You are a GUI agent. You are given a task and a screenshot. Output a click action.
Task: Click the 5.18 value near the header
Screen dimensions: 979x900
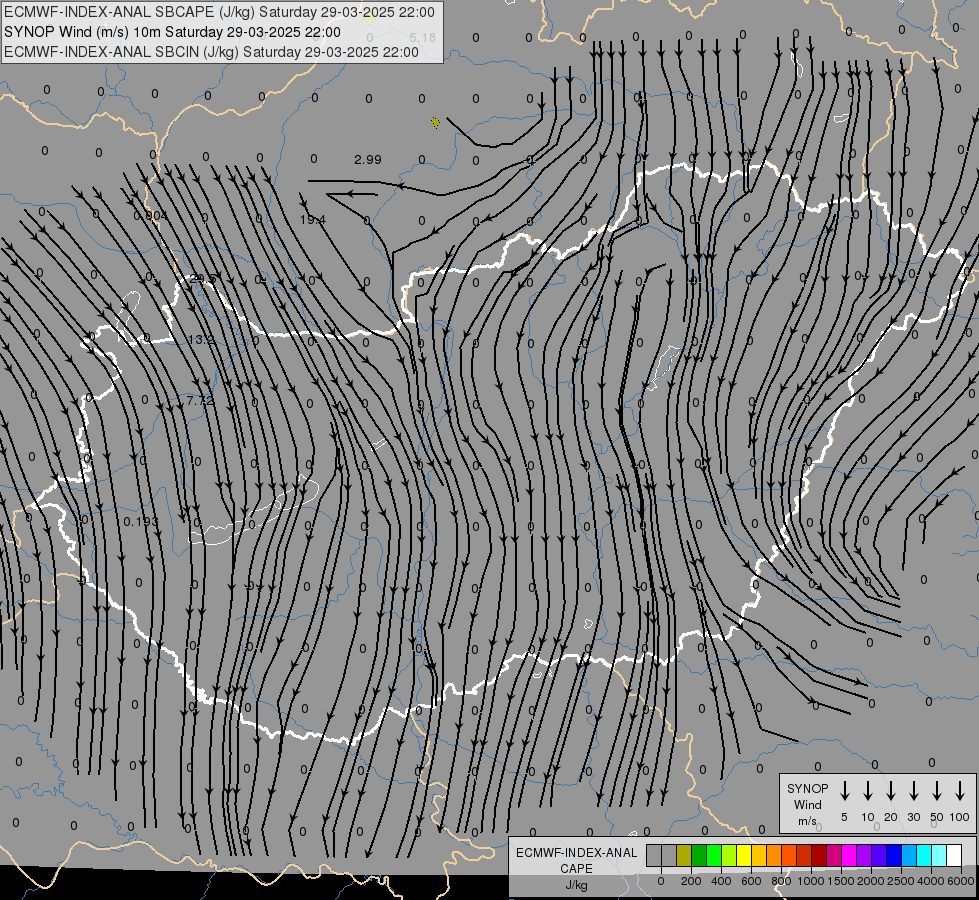[x=422, y=37]
